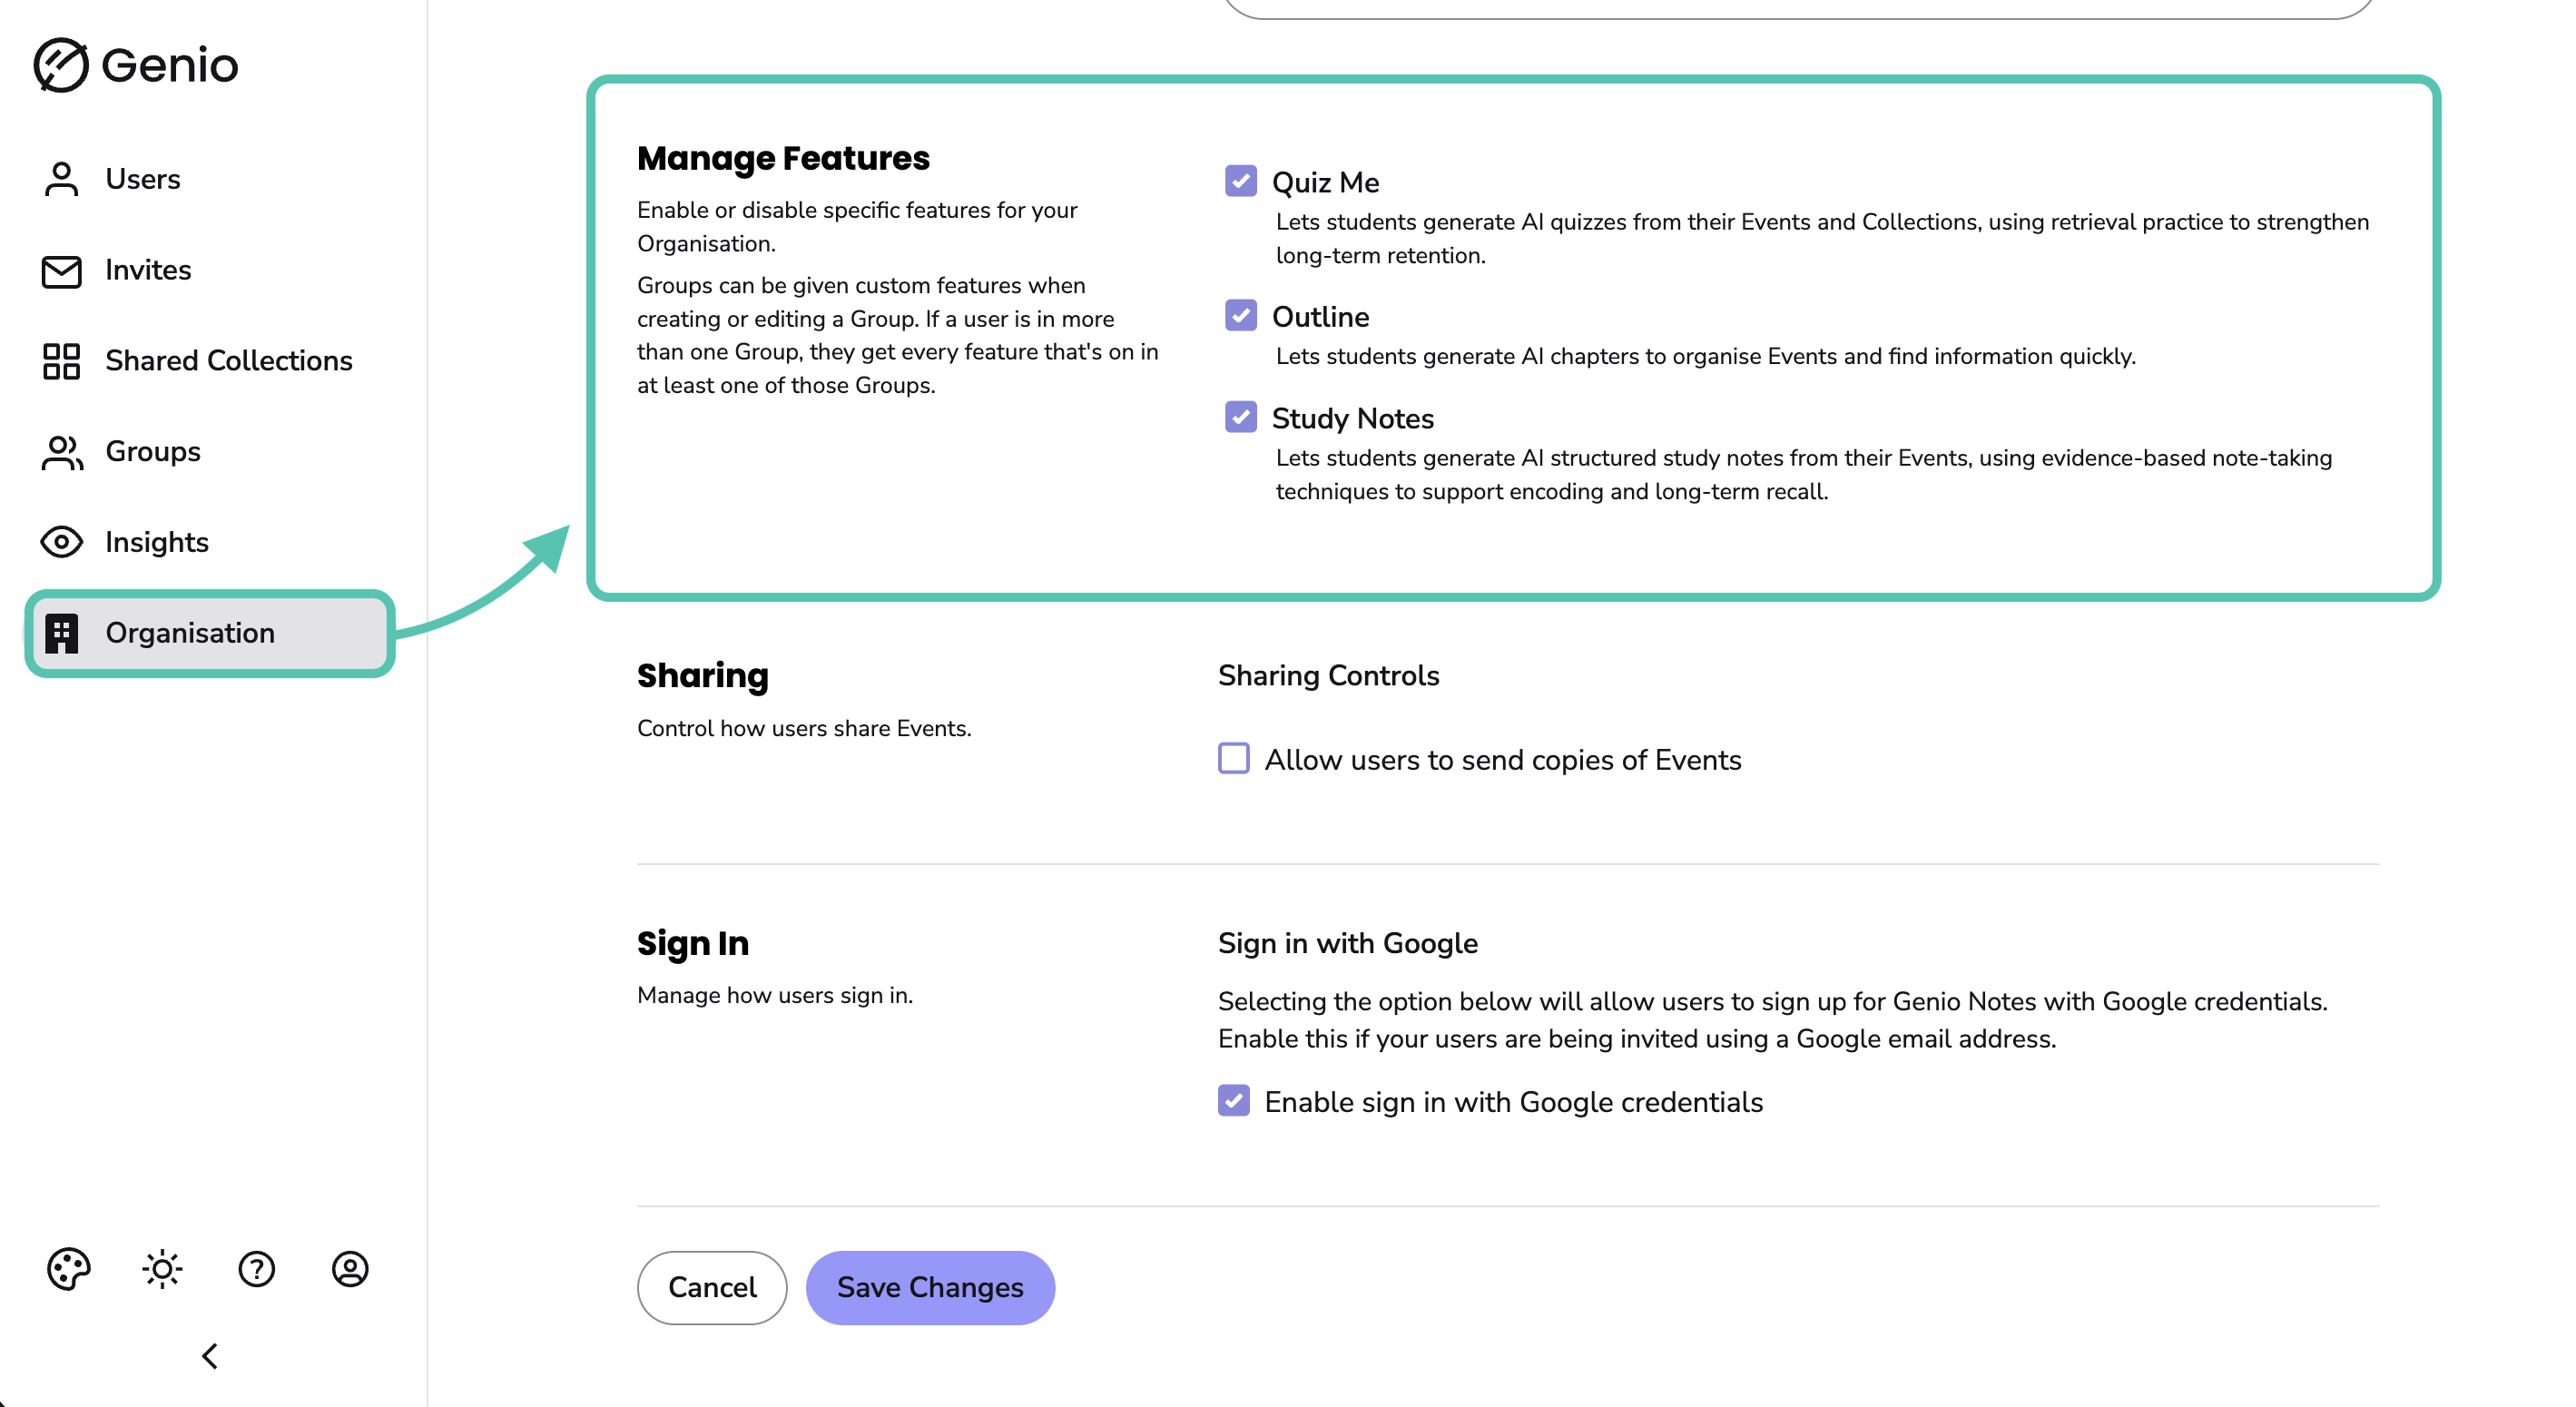The height and width of the screenshot is (1407, 2576).
Task: Click the Users person icon
Action: 61,179
